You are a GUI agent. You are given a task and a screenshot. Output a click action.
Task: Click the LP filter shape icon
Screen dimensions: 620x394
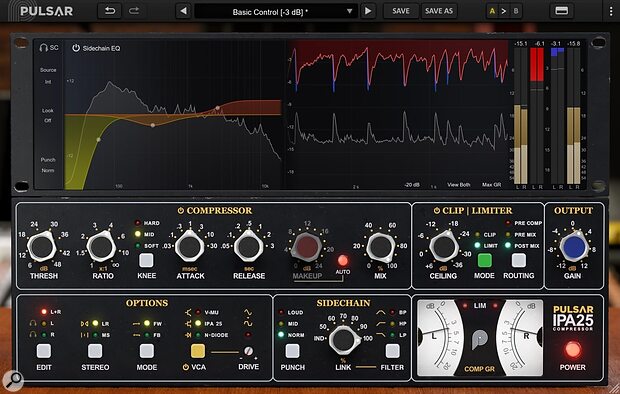coord(380,335)
